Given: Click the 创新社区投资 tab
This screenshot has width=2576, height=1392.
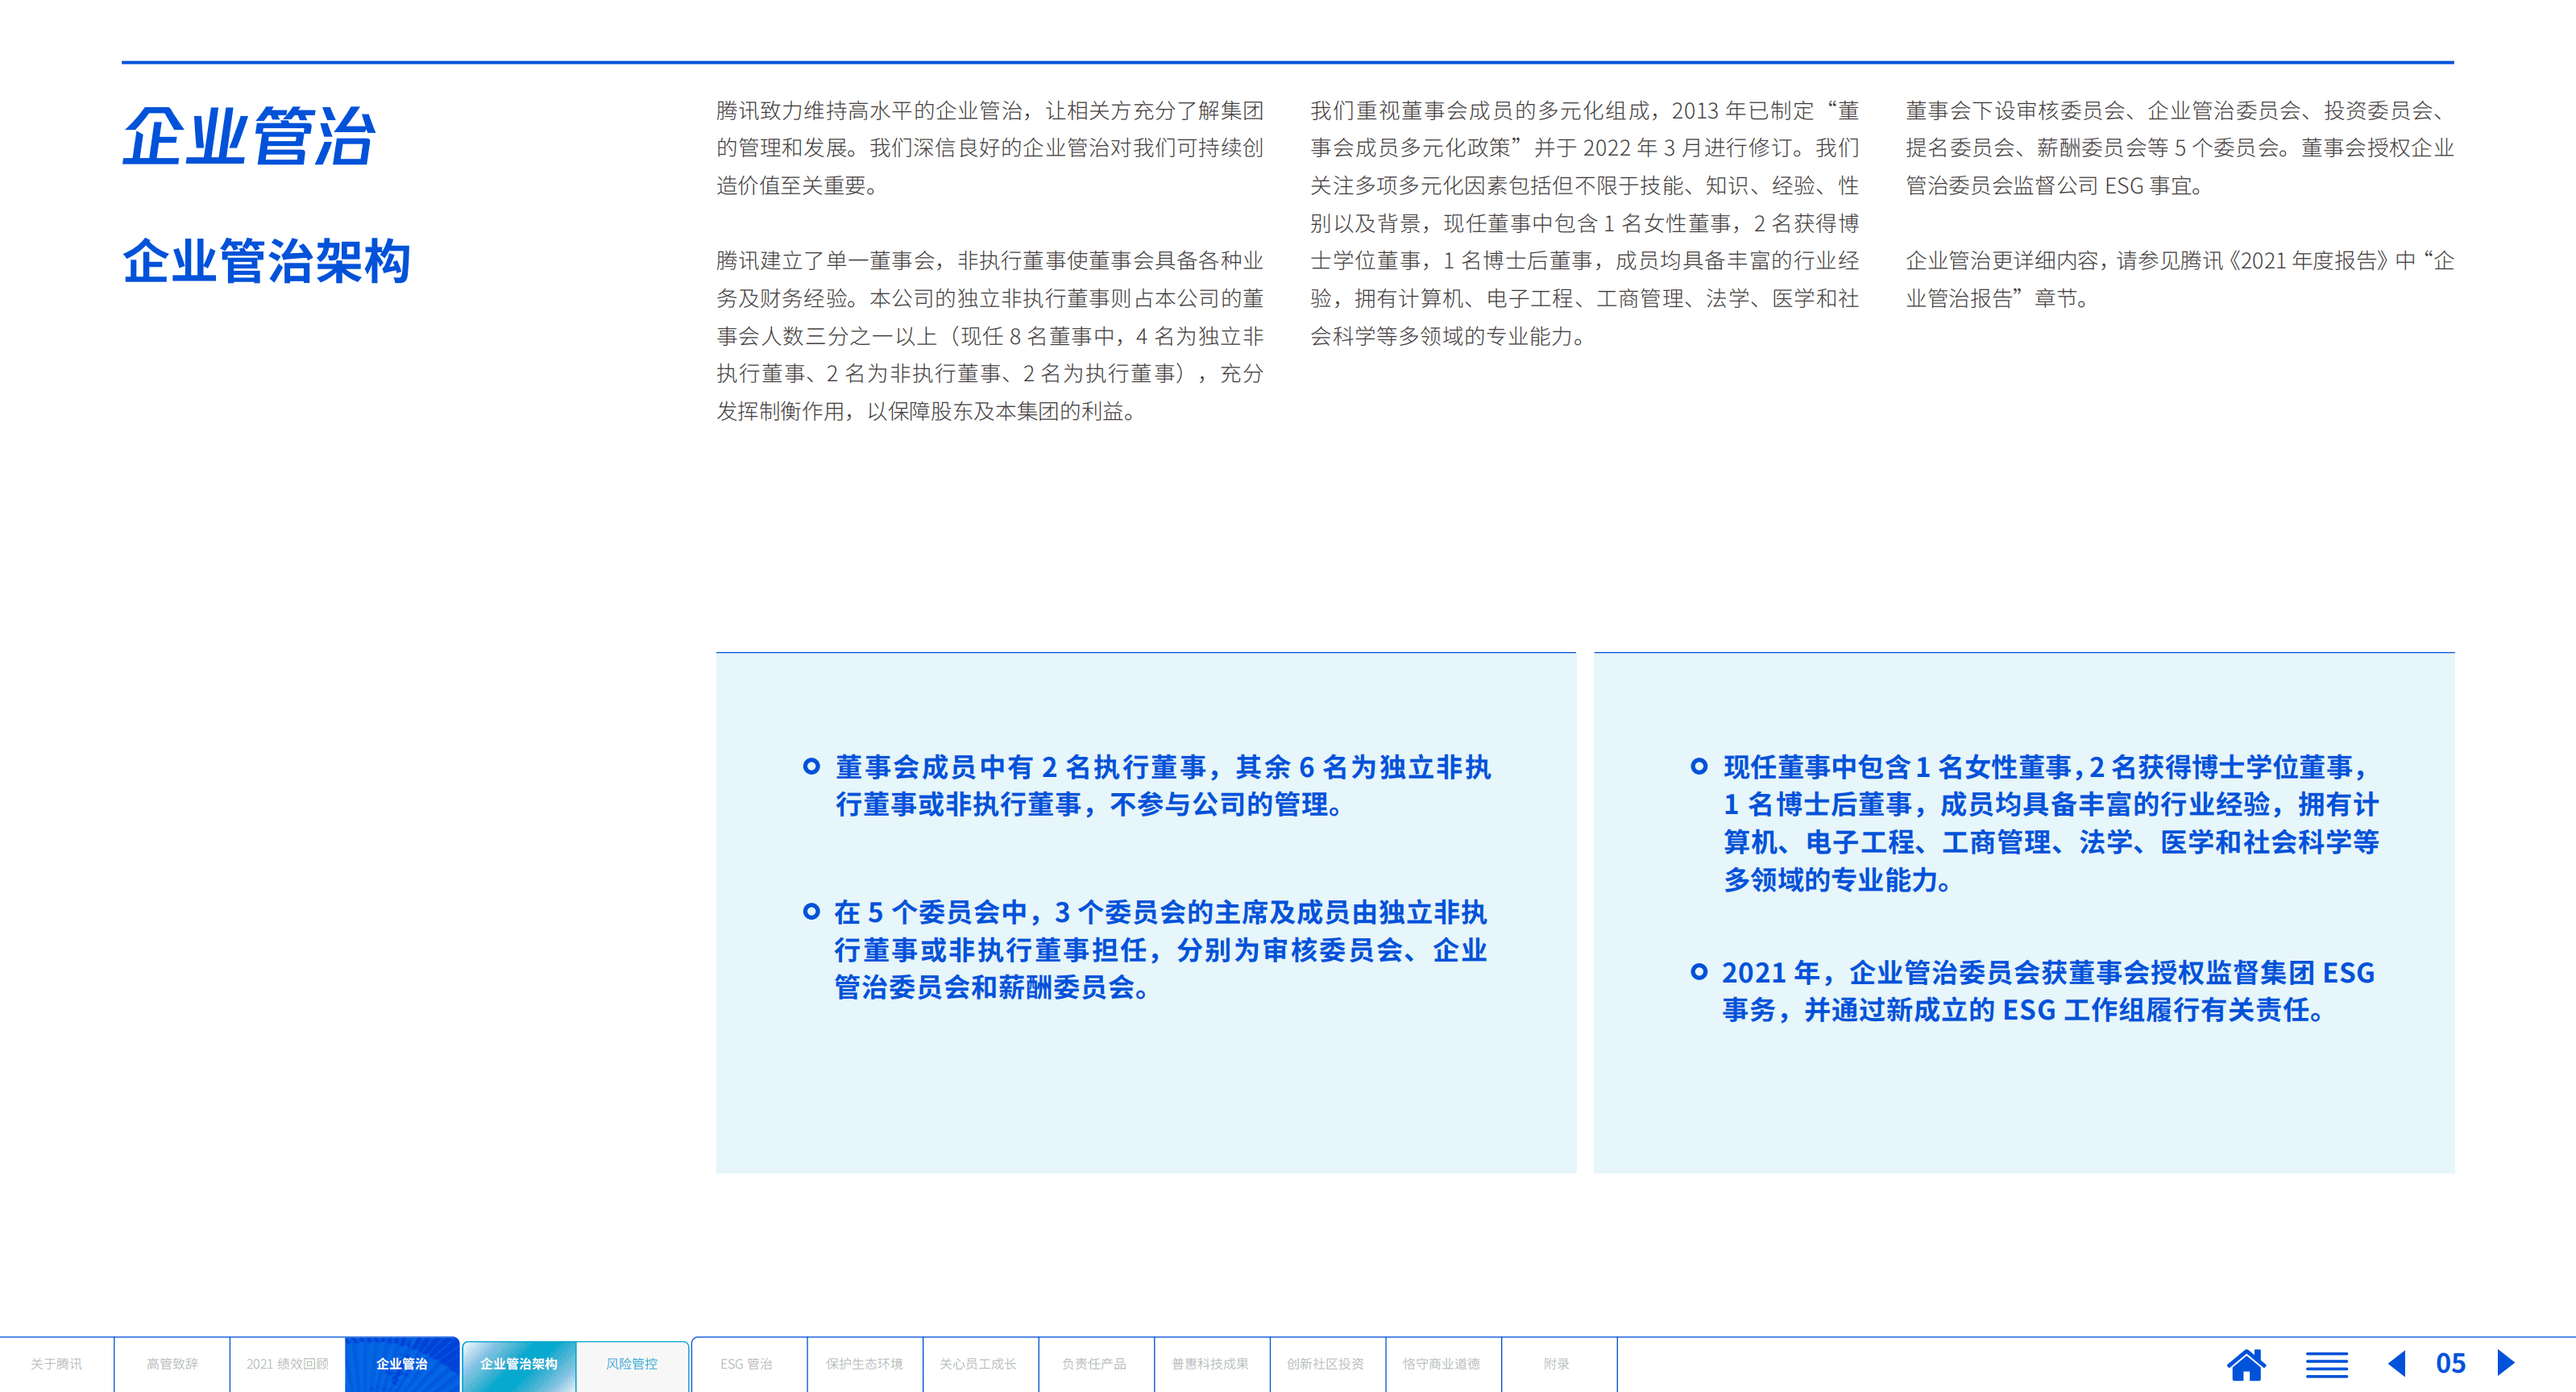Looking at the screenshot, I should point(1327,1362).
